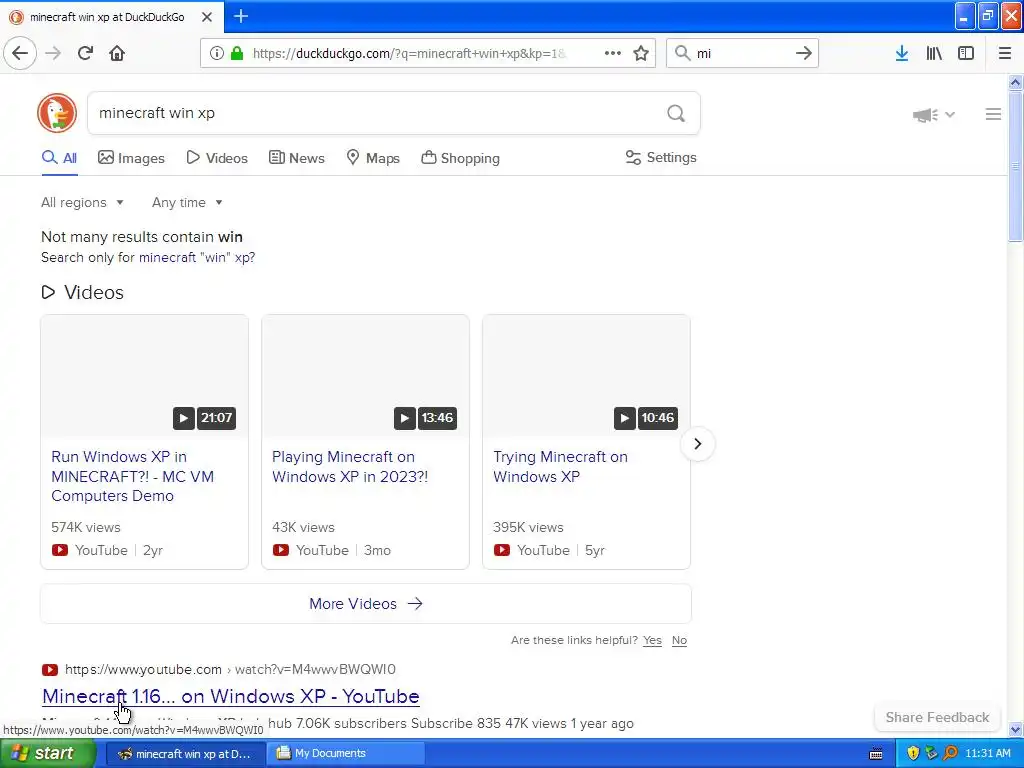Click the security shield tray icon
This screenshot has width=1024, height=768.
913,753
